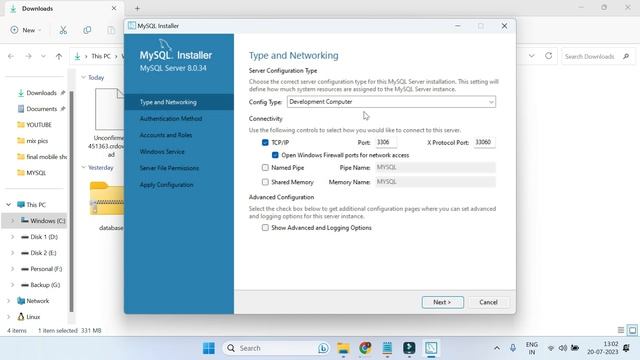This screenshot has height=360, width=640.
Task: Open a new File Explorer tab
Action: 137,8
